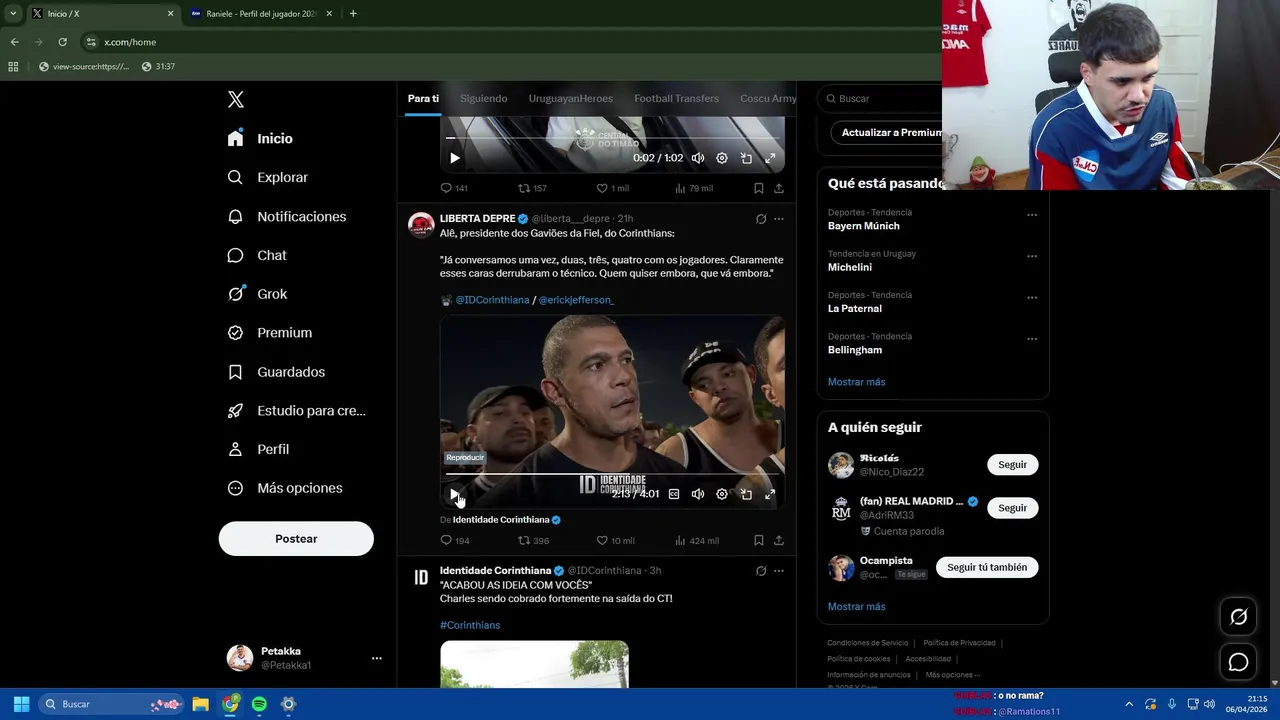
Task: Mute the Corinthians video volume
Action: pos(698,494)
